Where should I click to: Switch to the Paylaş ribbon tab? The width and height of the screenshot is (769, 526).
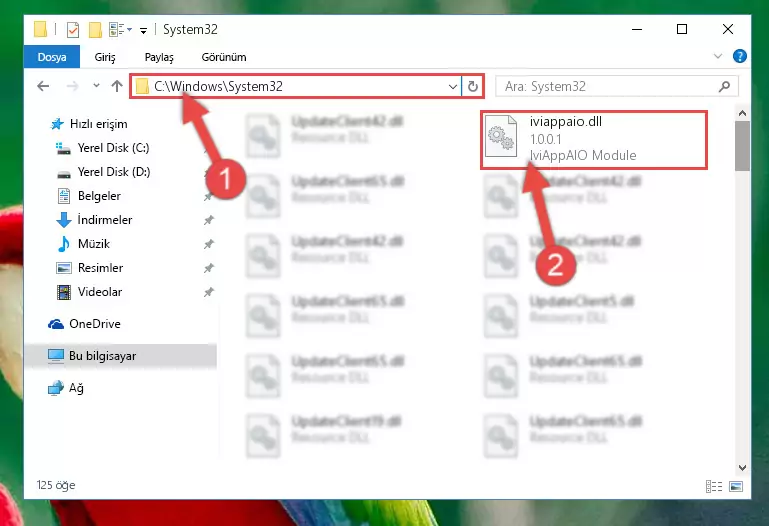click(159, 57)
